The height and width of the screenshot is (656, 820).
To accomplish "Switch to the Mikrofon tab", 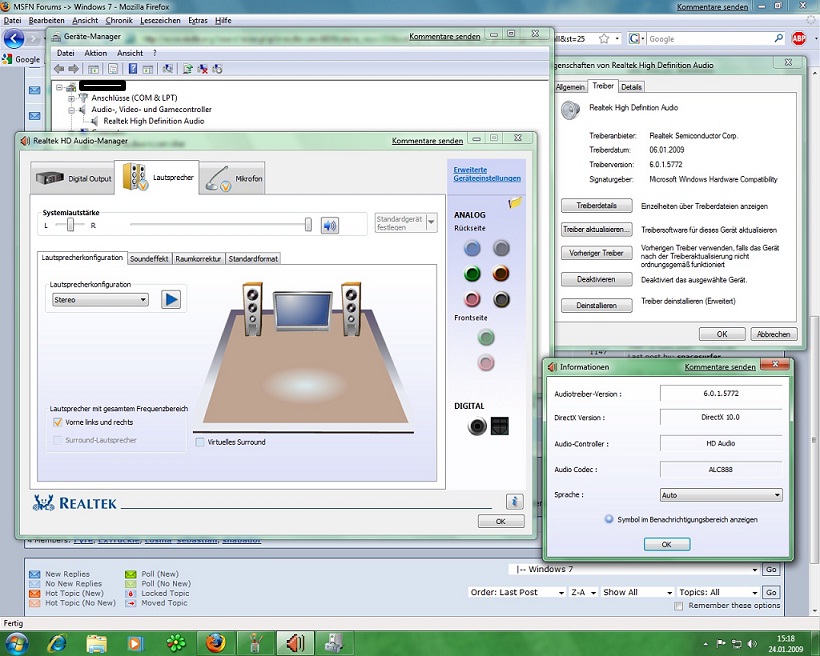I will tap(232, 178).
